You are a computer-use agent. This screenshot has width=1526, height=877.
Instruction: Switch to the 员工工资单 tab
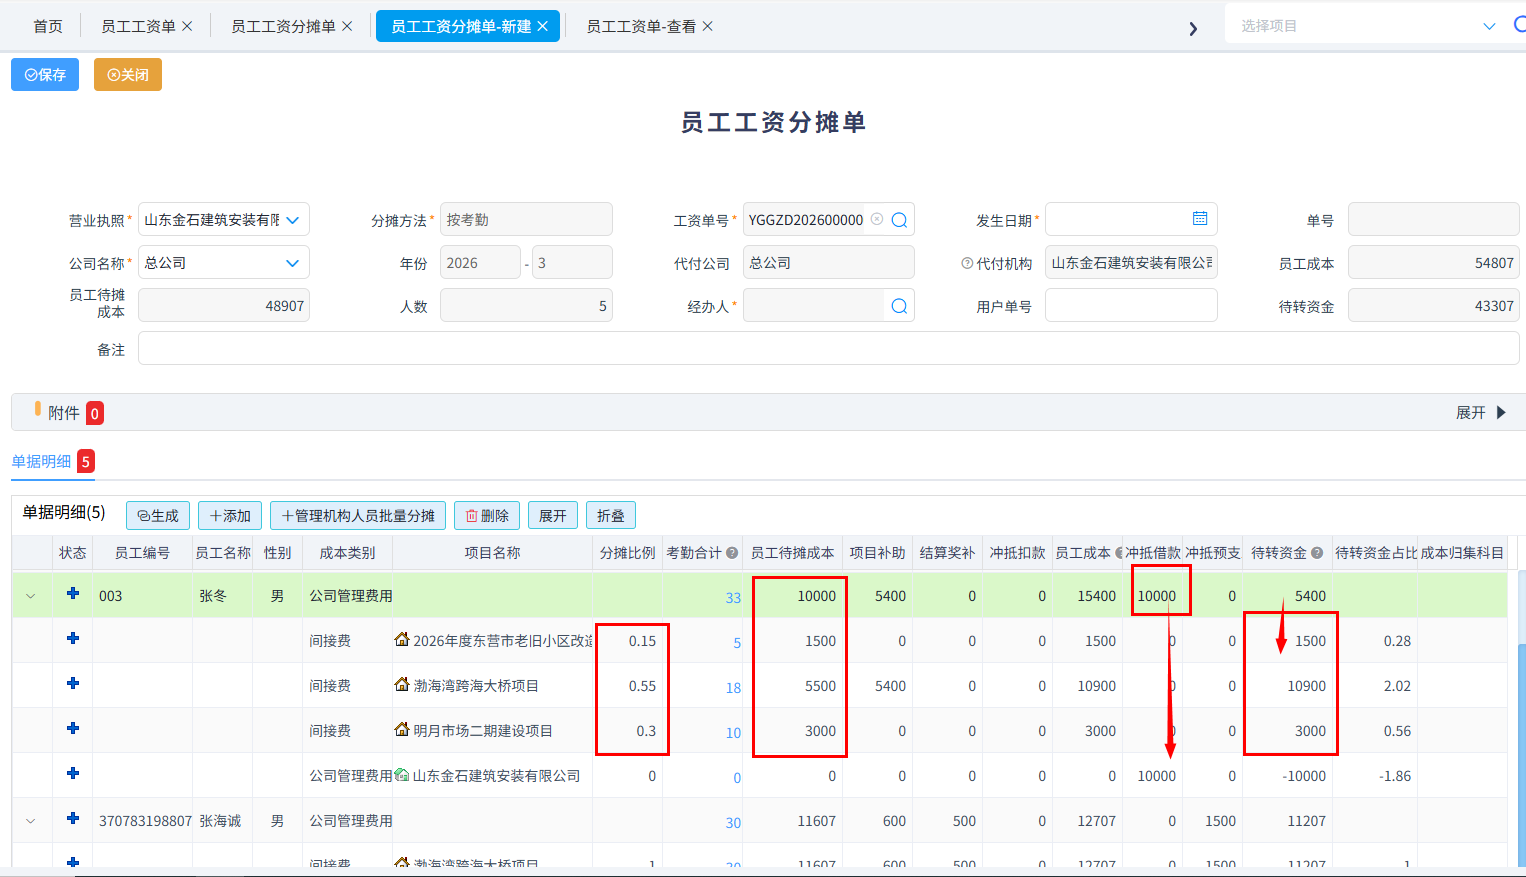138,26
